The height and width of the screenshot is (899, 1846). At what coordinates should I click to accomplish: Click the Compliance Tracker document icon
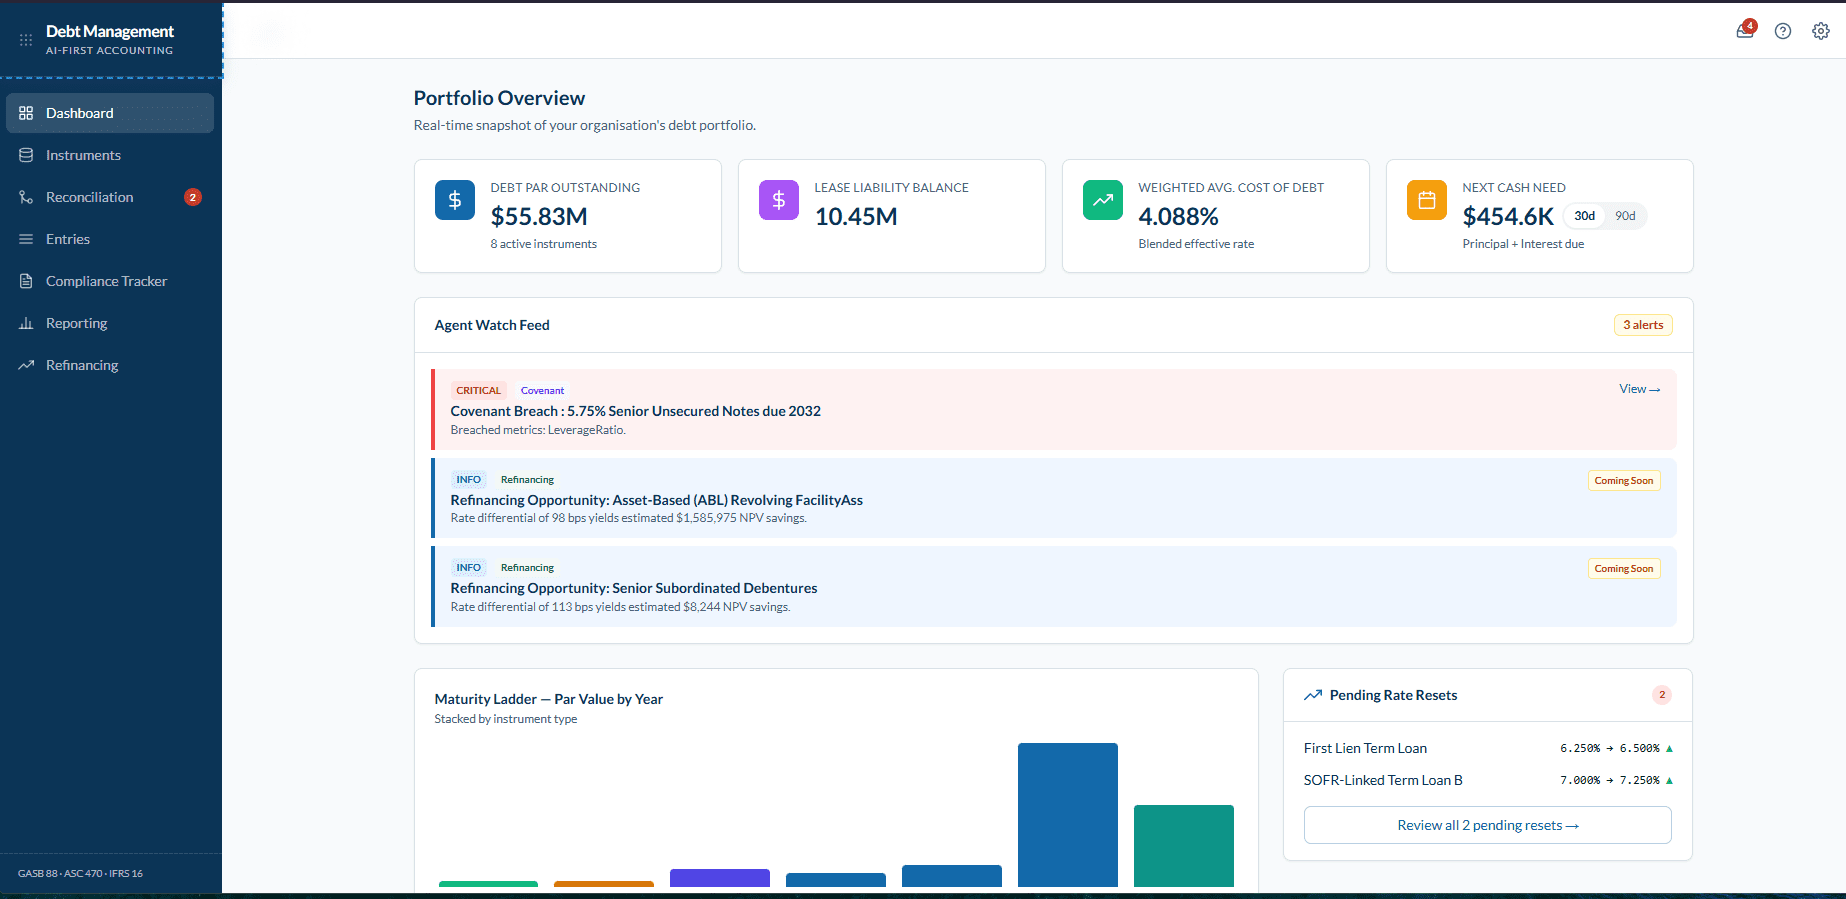pos(26,281)
